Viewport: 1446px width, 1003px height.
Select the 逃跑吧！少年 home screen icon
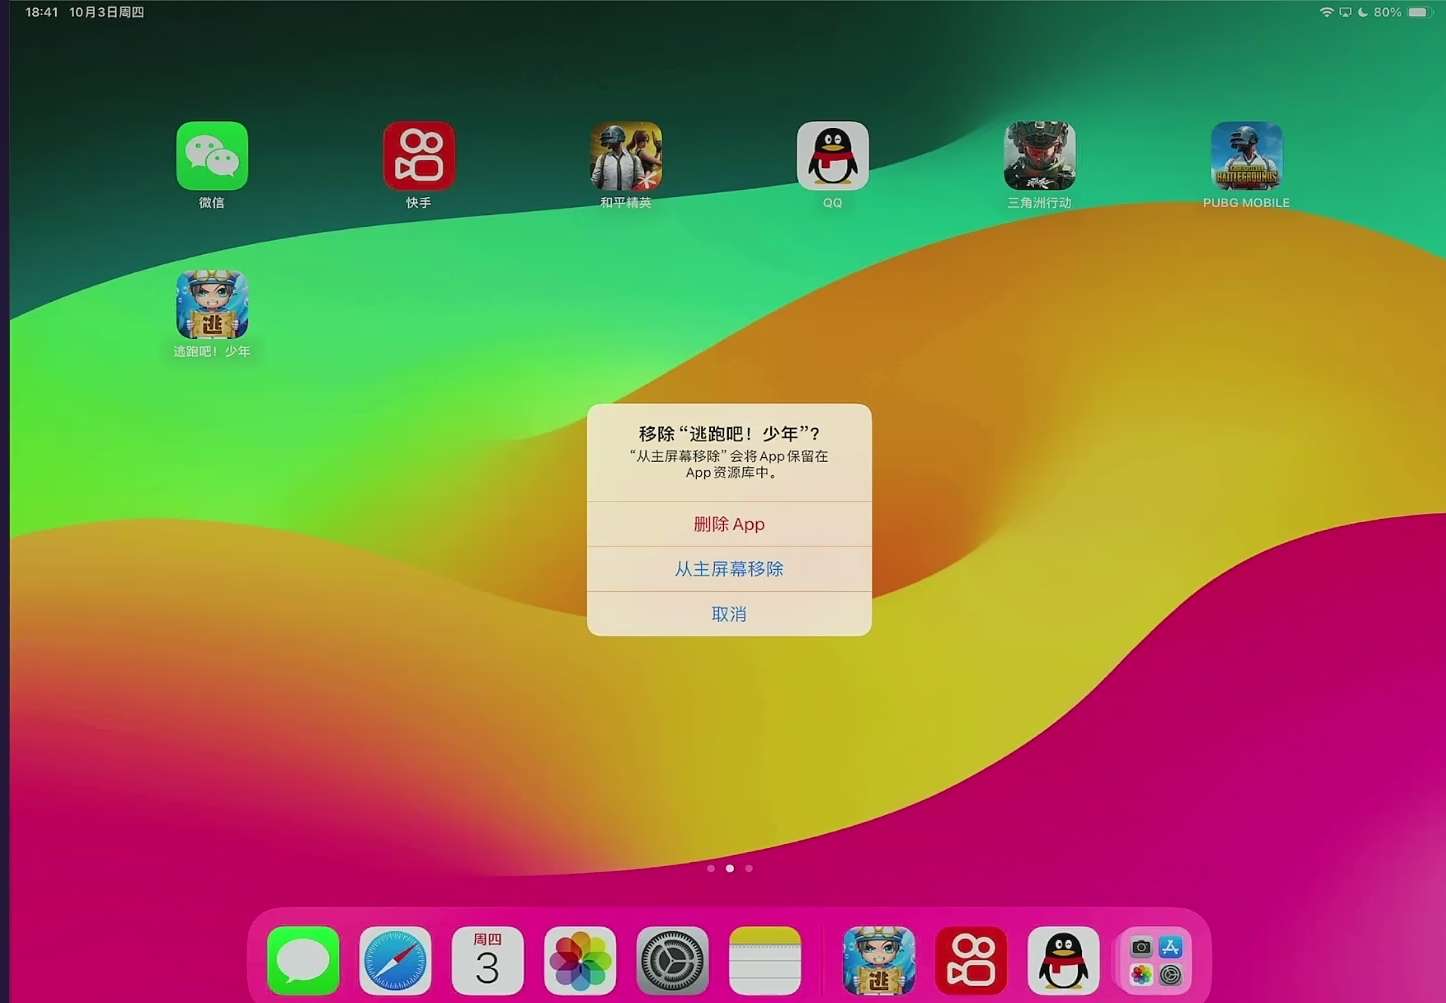(x=212, y=305)
